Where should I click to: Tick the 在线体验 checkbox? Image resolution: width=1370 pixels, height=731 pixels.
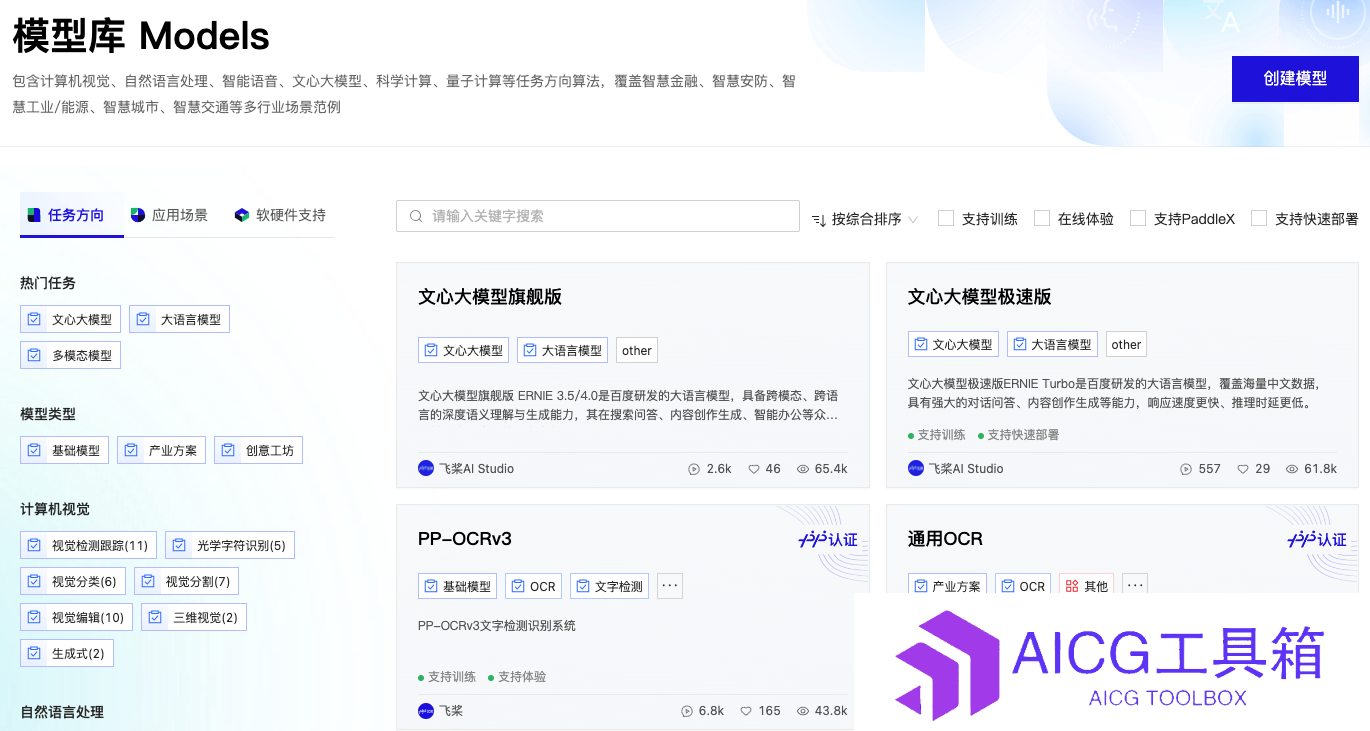[x=1042, y=218]
